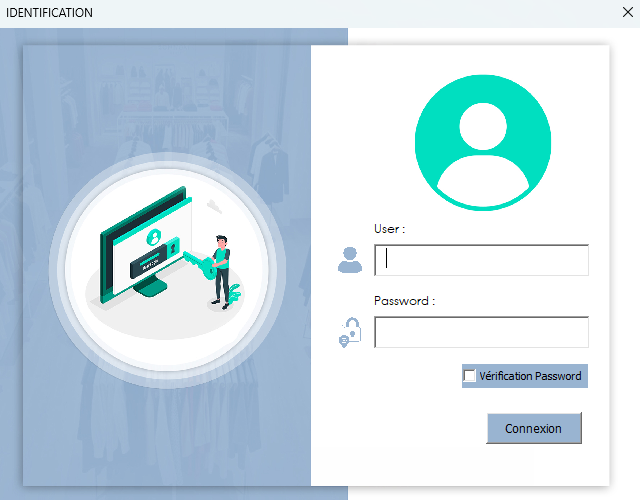Click the Vérification Password label text

click(530, 376)
